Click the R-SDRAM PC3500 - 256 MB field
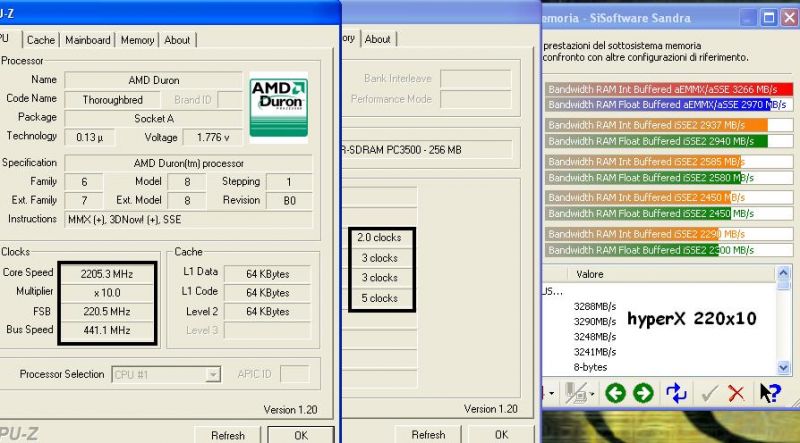Image resolution: width=800 pixels, height=443 pixels. coord(426,150)
